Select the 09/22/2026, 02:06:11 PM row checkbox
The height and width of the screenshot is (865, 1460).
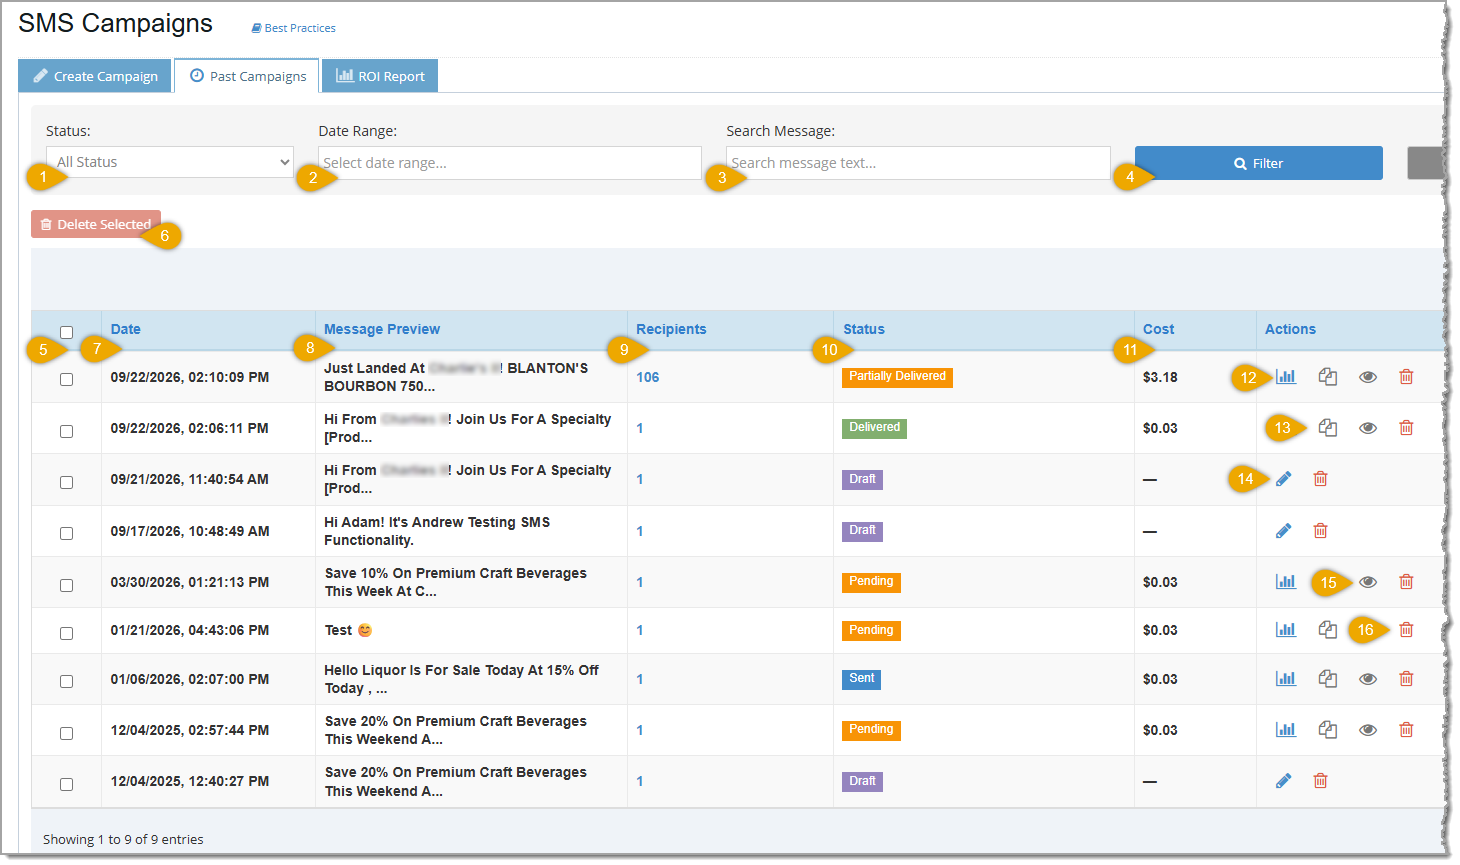coord(66,431)
